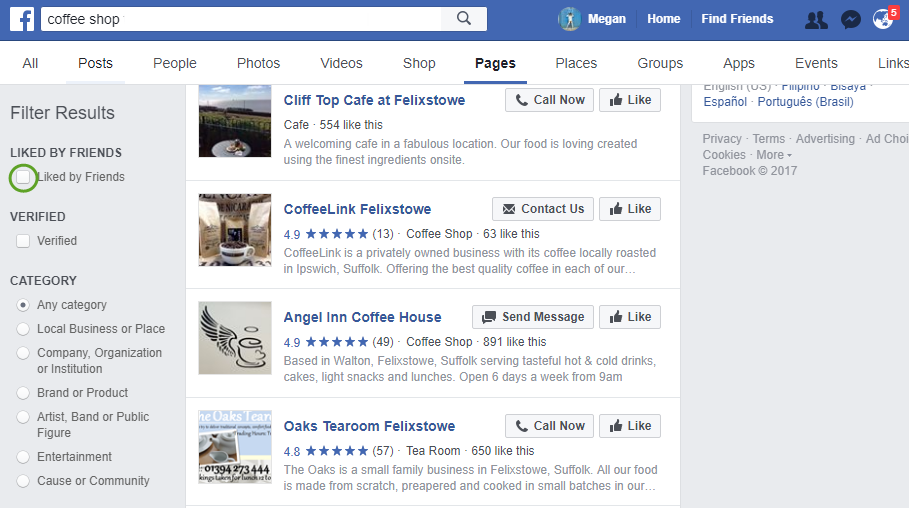Open the friend requests icon

(x=816, y=20)
